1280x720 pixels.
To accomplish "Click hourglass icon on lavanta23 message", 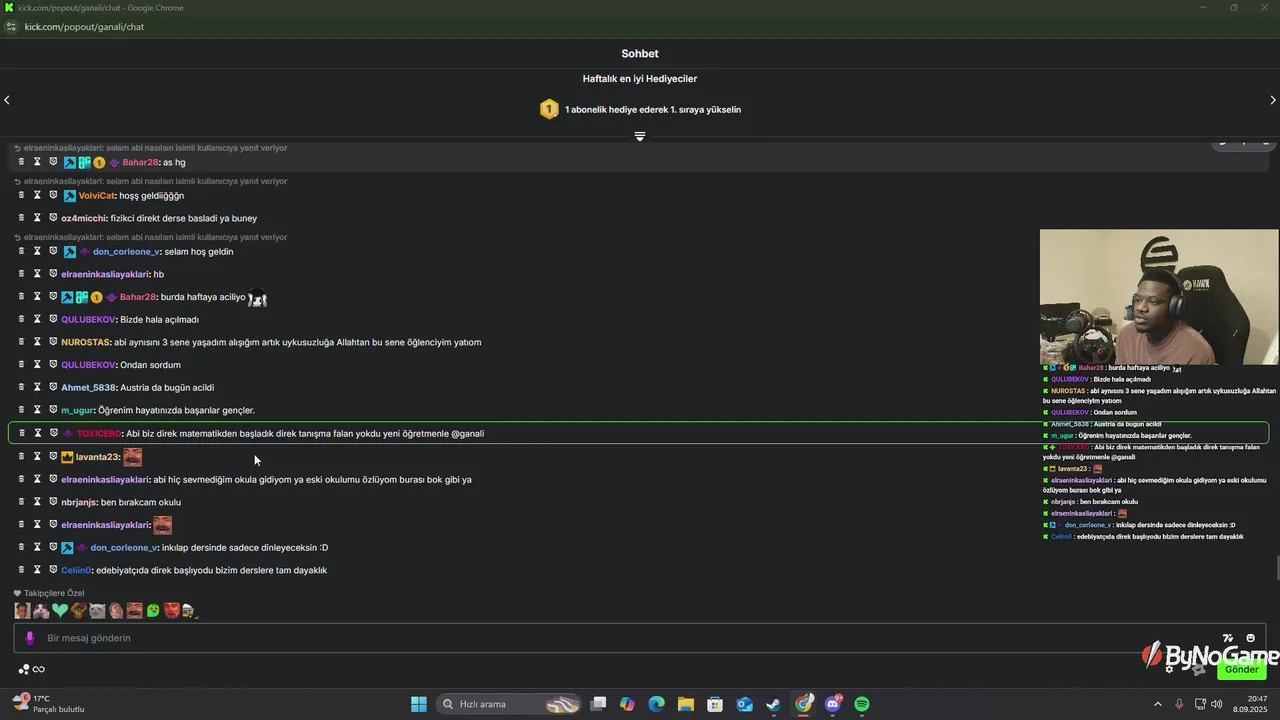I will point(37,456).
